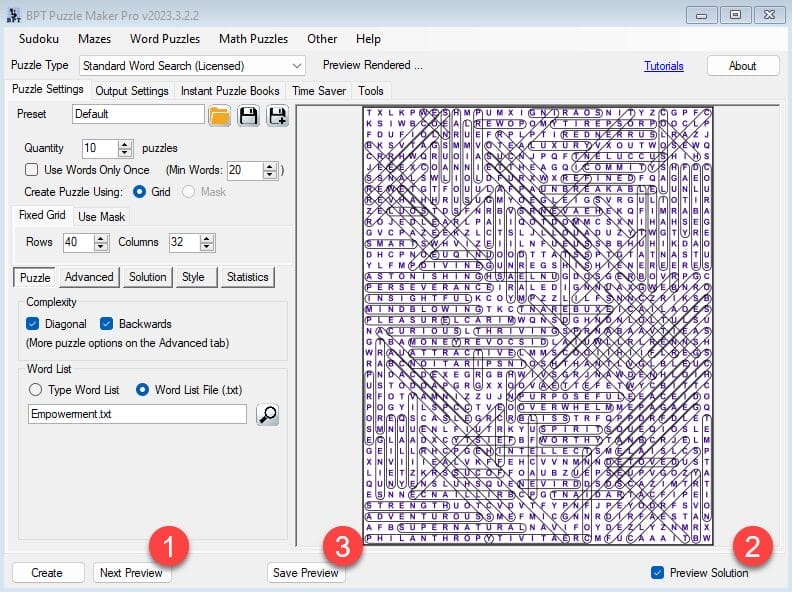Image resolution: width=792 pixels, height=592 pixels.
Task: Open the Word Puzzles menu
Action: tap(163, 39)
